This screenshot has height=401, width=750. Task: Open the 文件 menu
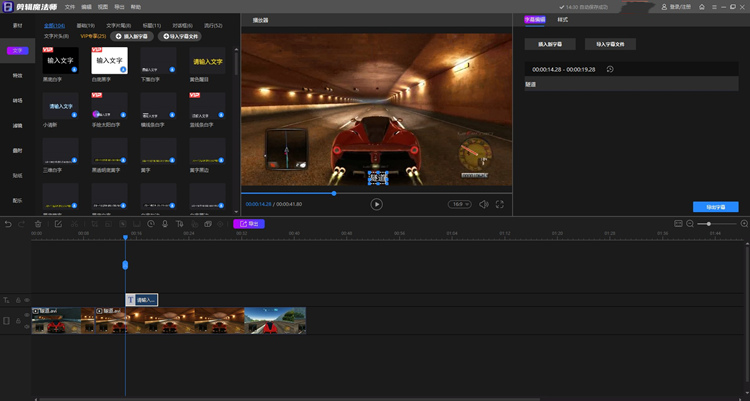click(x=70, y=7)
